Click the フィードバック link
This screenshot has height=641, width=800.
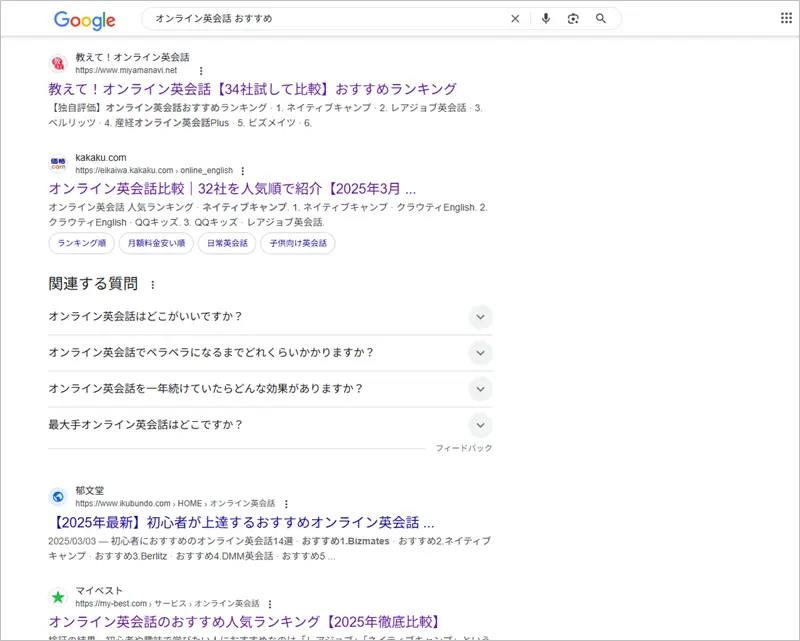(463, 449)
